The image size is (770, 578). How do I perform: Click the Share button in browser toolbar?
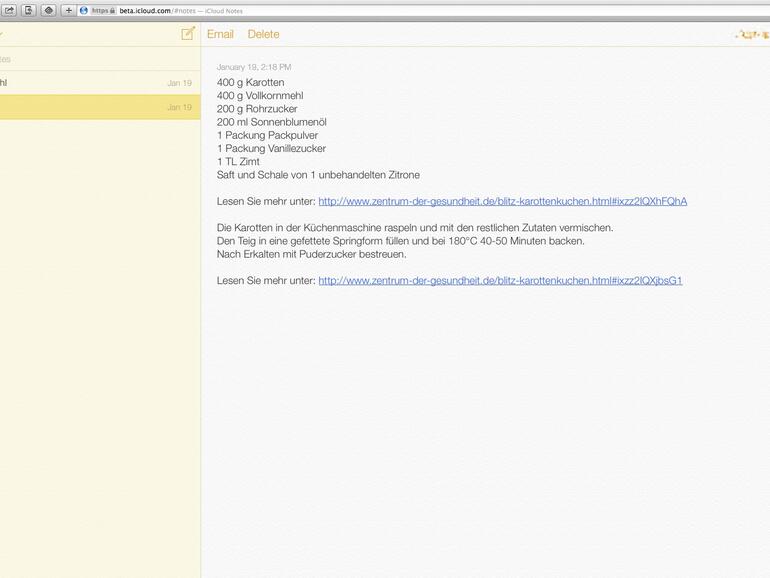[9, 10]
